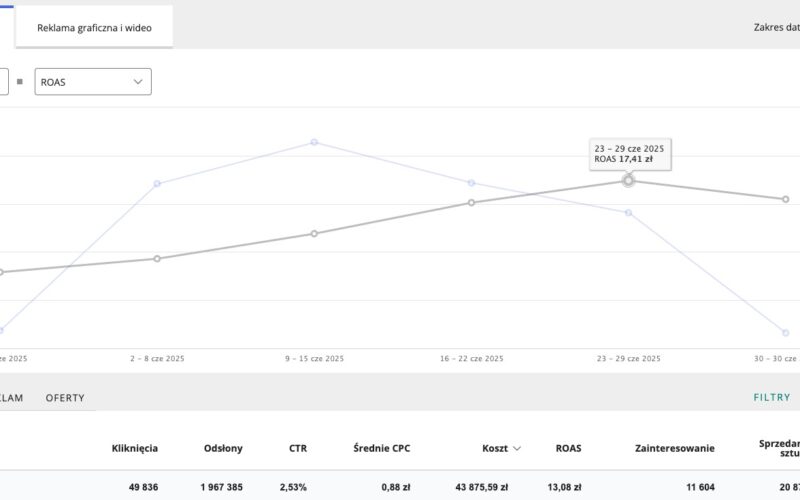
Task: Select ROAS data point for 16 – 22 cze 2025
Action: (471, 203)
